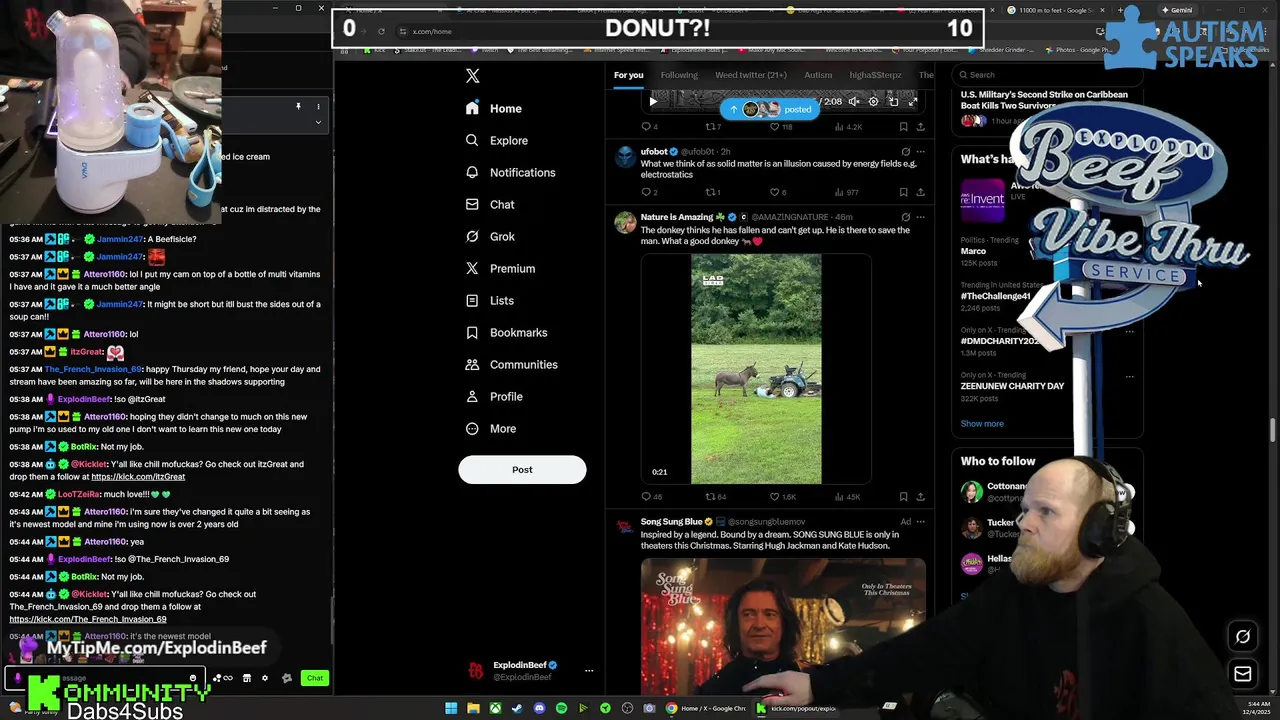Image resolution: width=1280 pixels, height=720 pixels.
Task: Open ExplodinBeef account switcher menu
Action: pyautogui.click(x=588, y=671)
